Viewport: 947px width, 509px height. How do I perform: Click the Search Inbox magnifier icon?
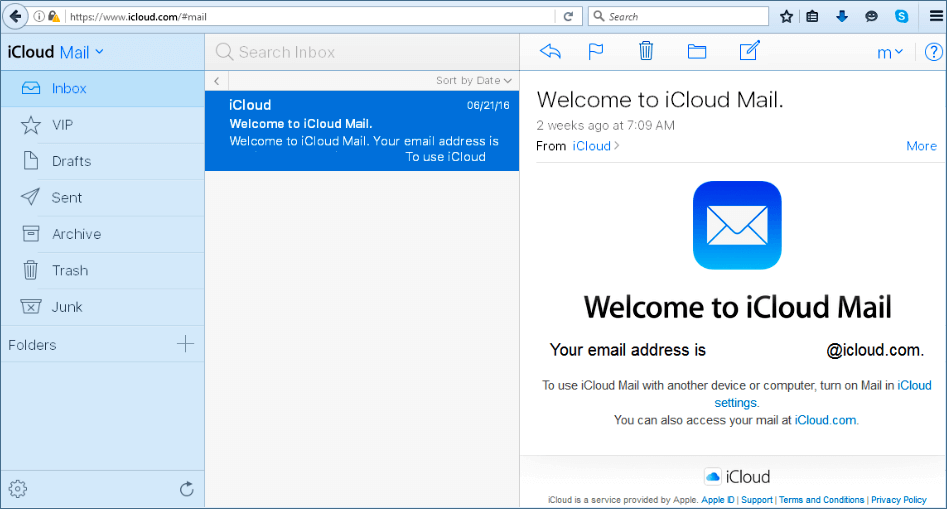coord(224,52)
